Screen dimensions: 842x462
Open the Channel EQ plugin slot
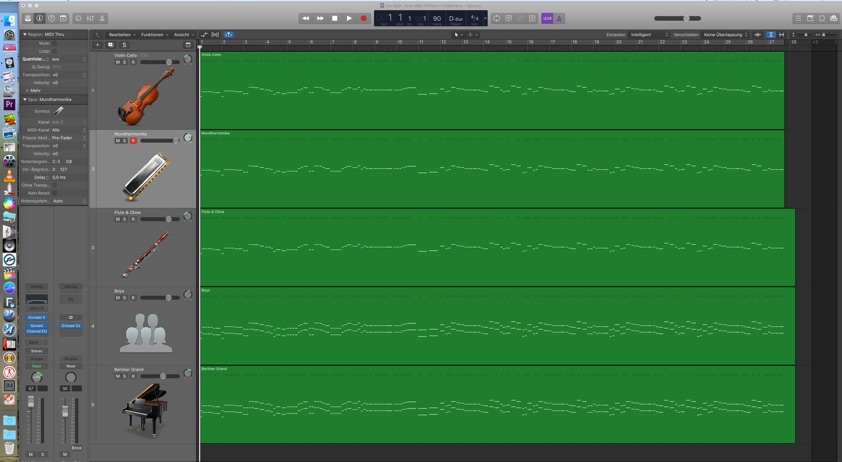[37, 331]
